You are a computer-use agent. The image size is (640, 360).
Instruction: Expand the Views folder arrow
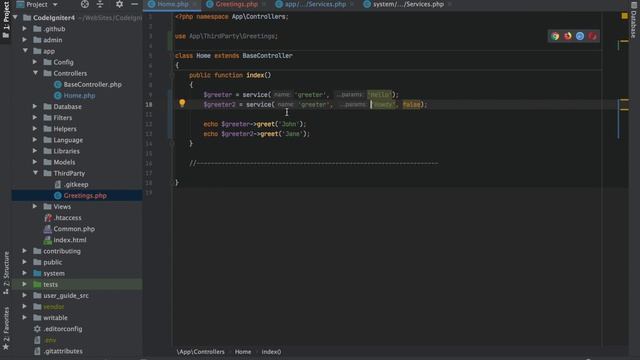[35, 207]
